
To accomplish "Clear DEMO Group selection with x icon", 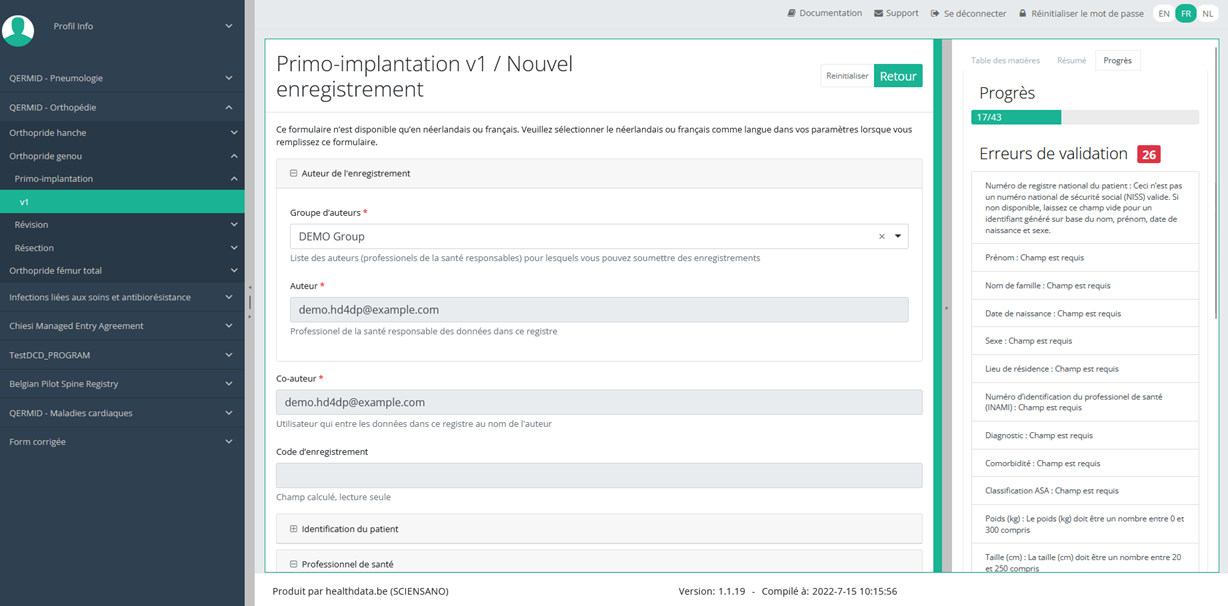I will tap(881, 237).
